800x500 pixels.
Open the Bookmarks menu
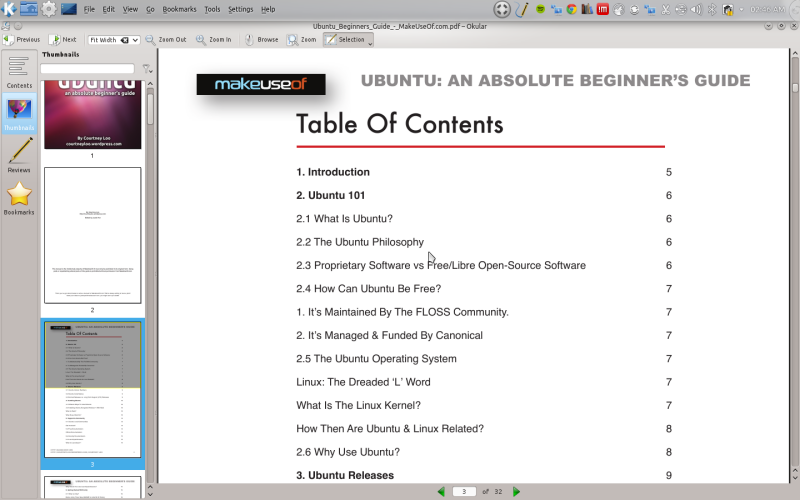pyautogui.click(x=179, y=9)
